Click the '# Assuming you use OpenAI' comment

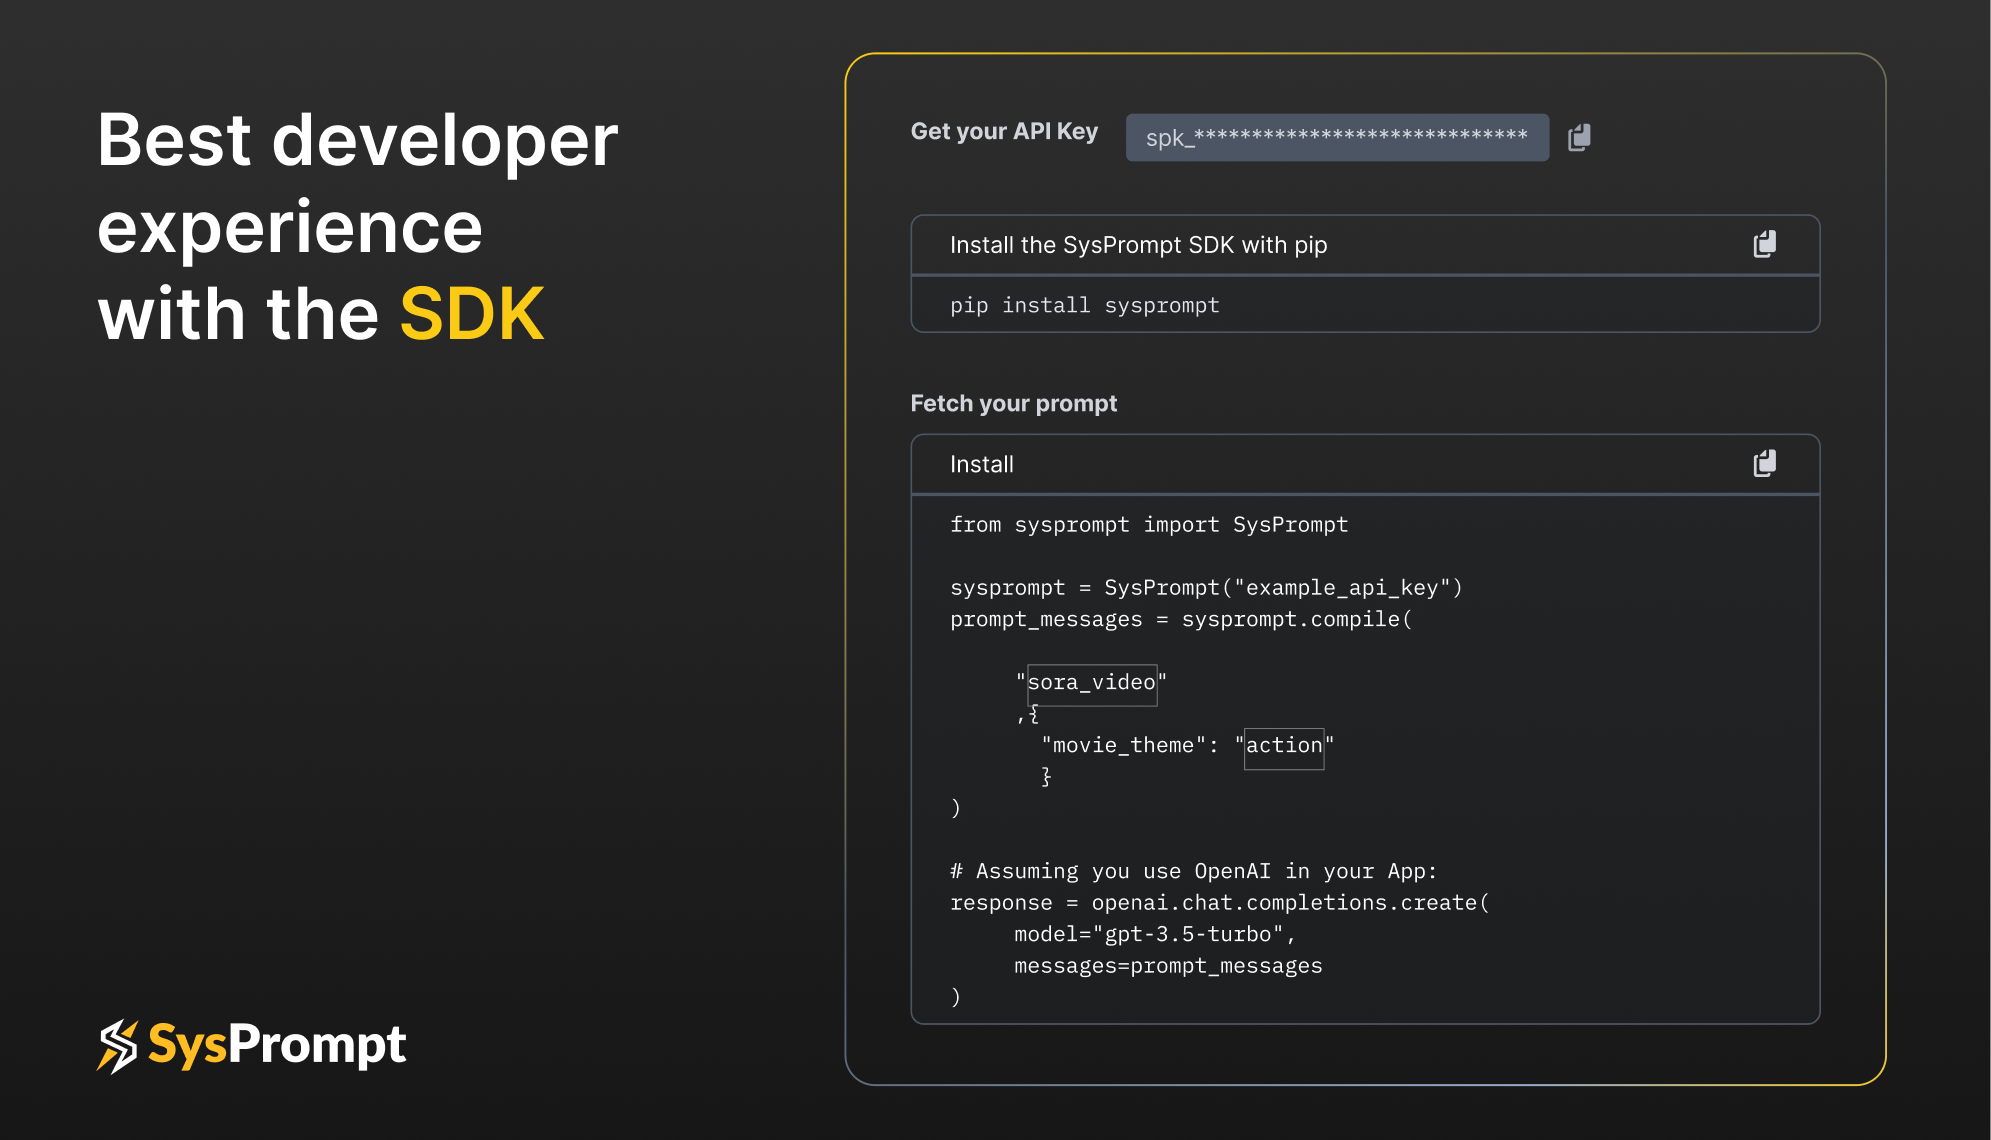point(1193,872)
